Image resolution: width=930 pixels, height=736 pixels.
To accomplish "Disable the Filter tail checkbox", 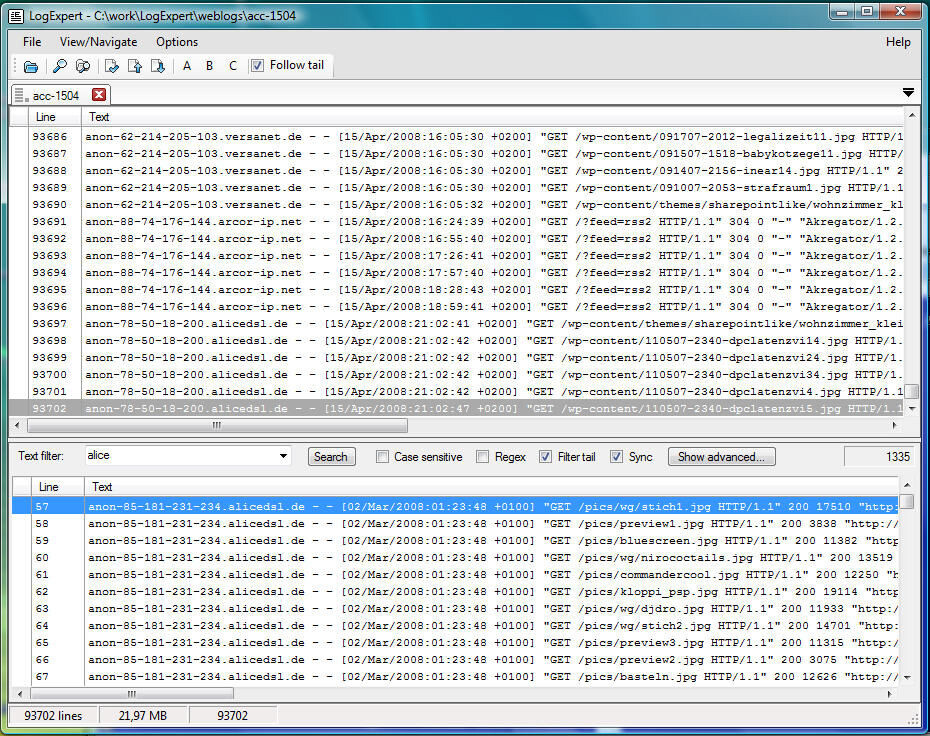I will click(545, 457).
